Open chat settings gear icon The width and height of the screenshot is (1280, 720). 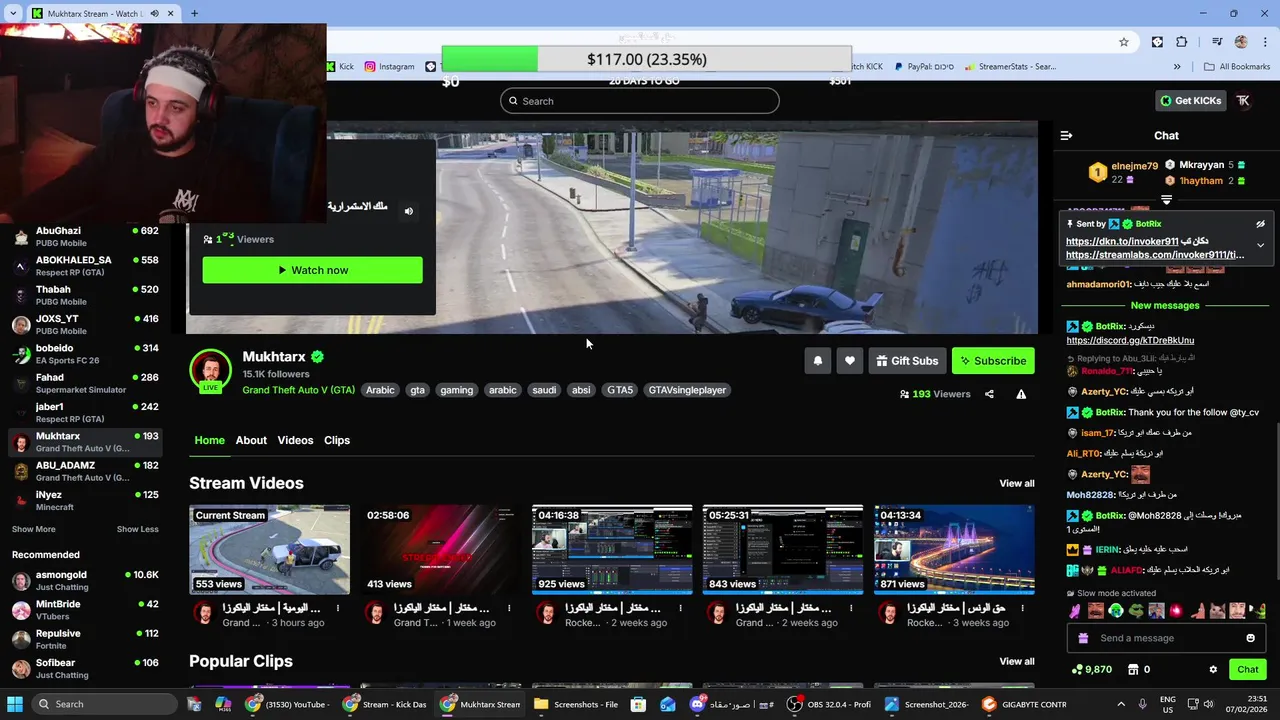1213,669
